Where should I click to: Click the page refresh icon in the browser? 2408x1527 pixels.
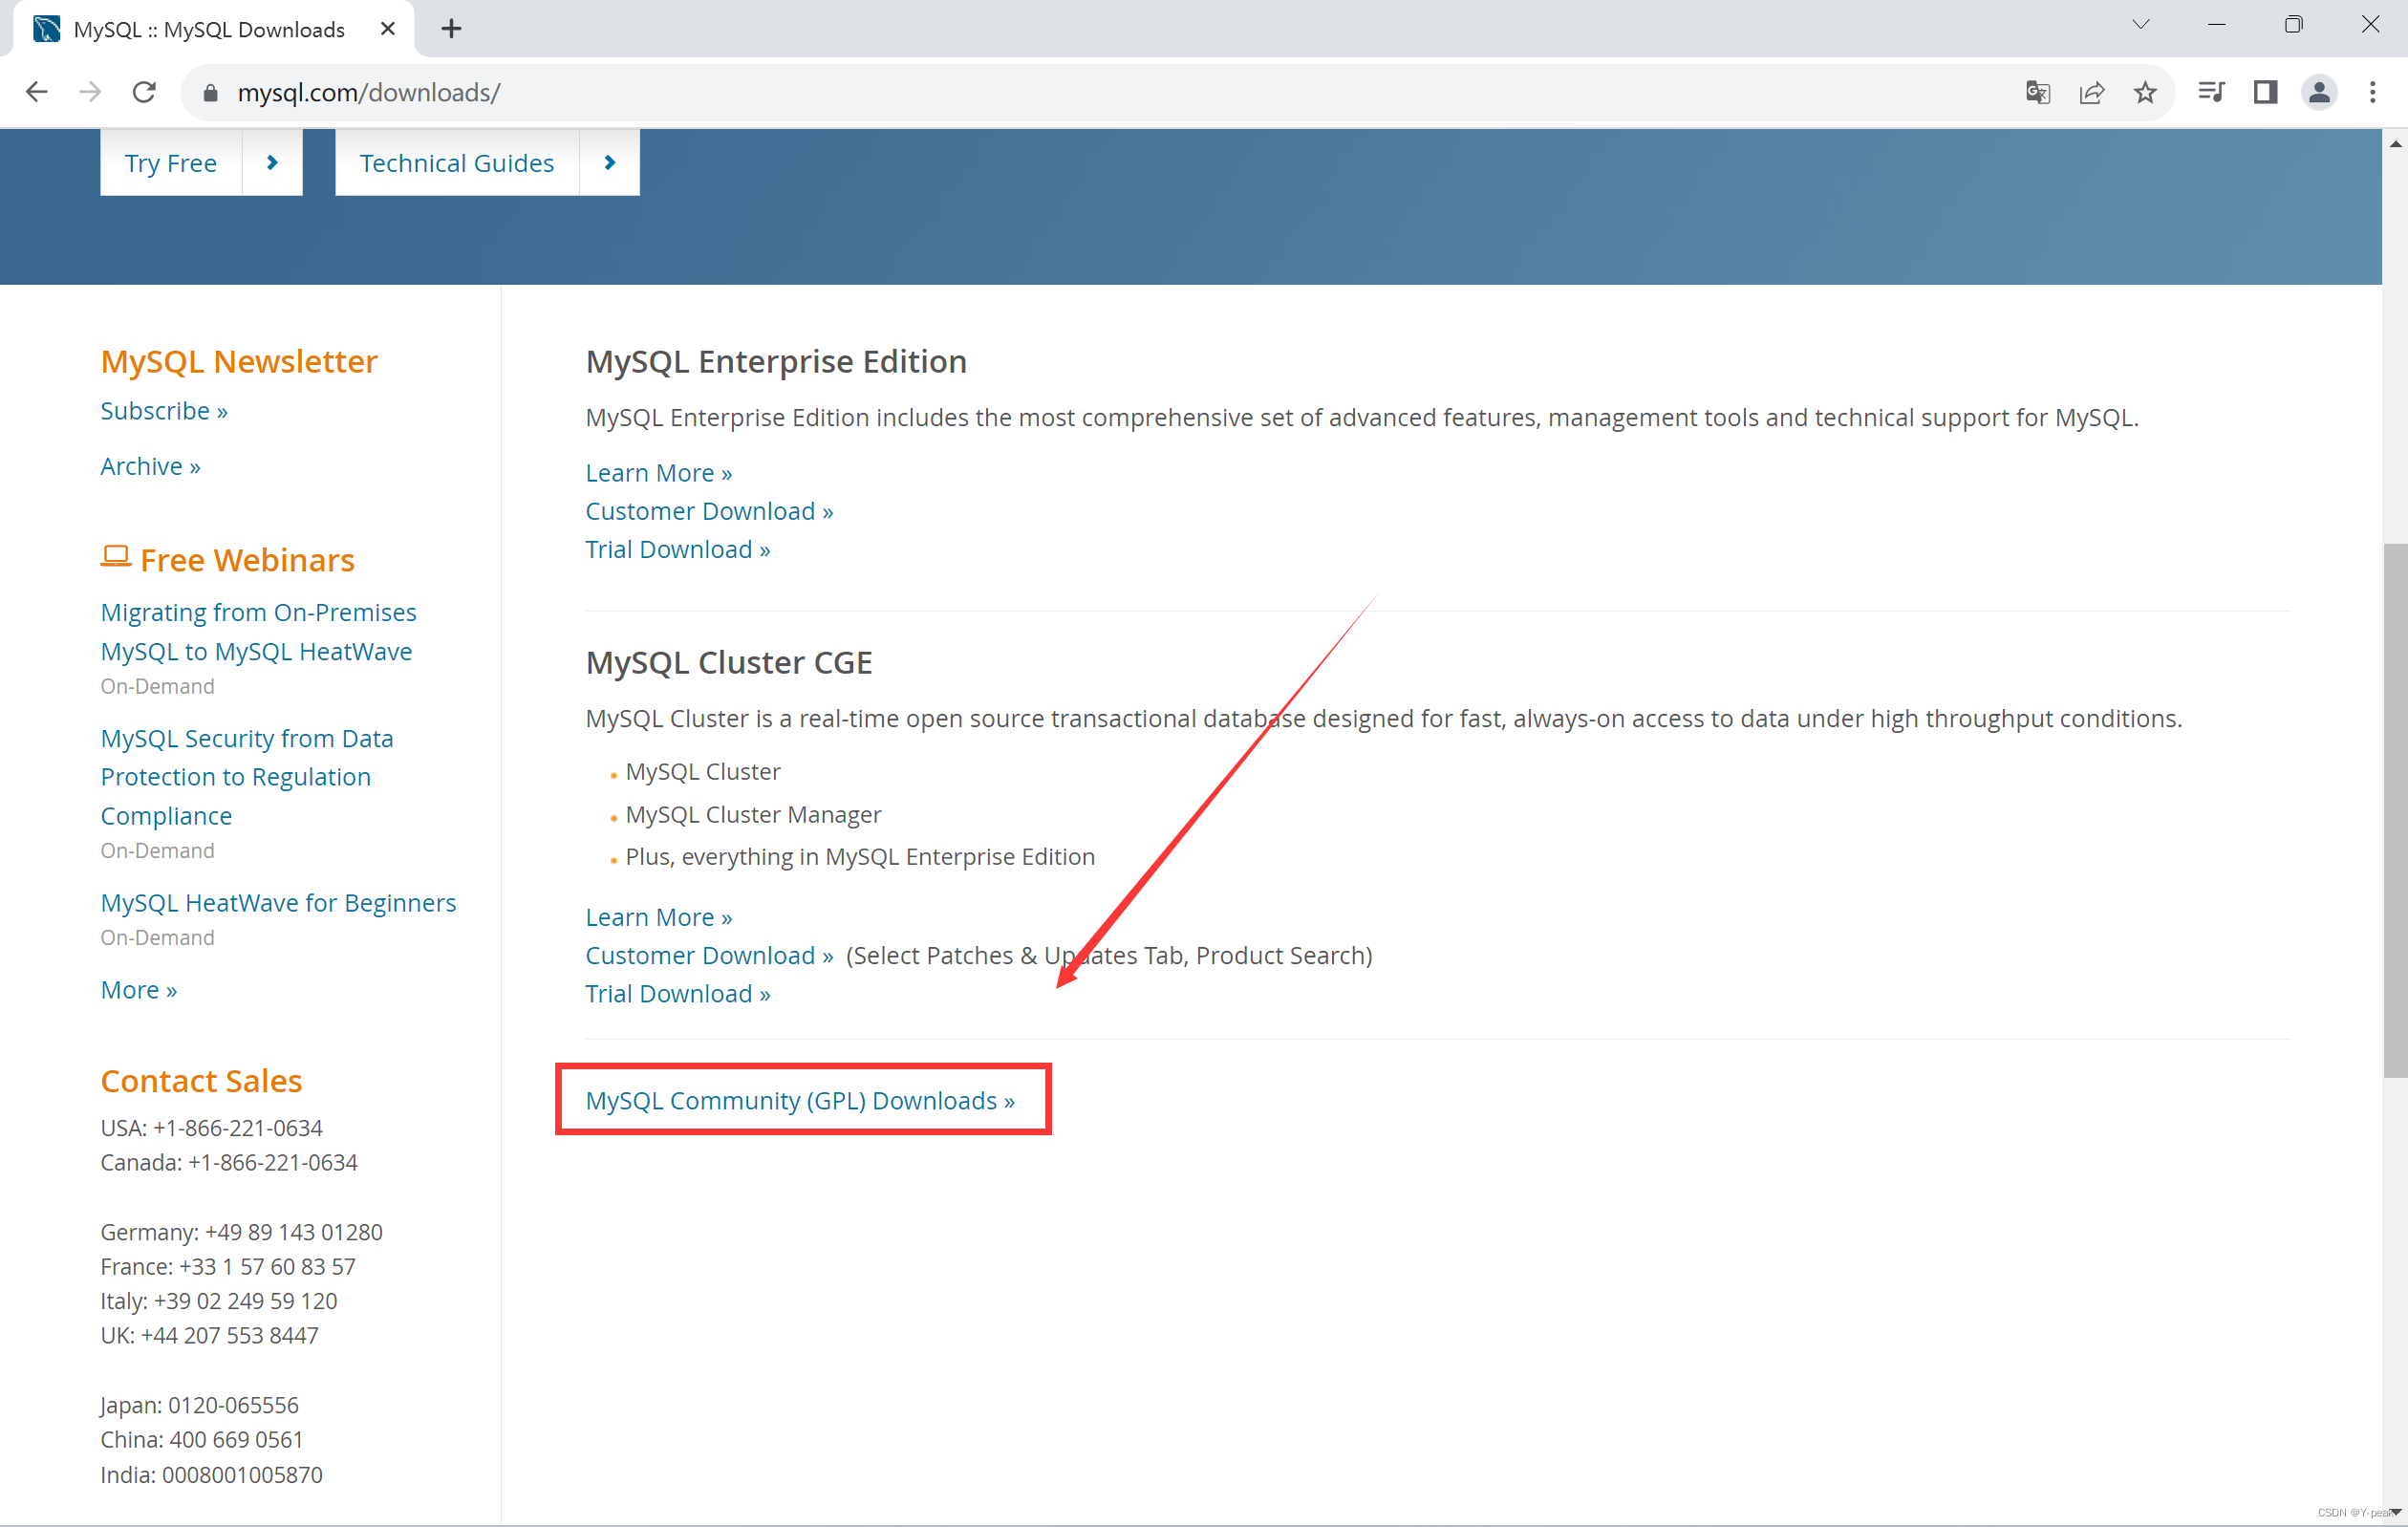[147, 93]
